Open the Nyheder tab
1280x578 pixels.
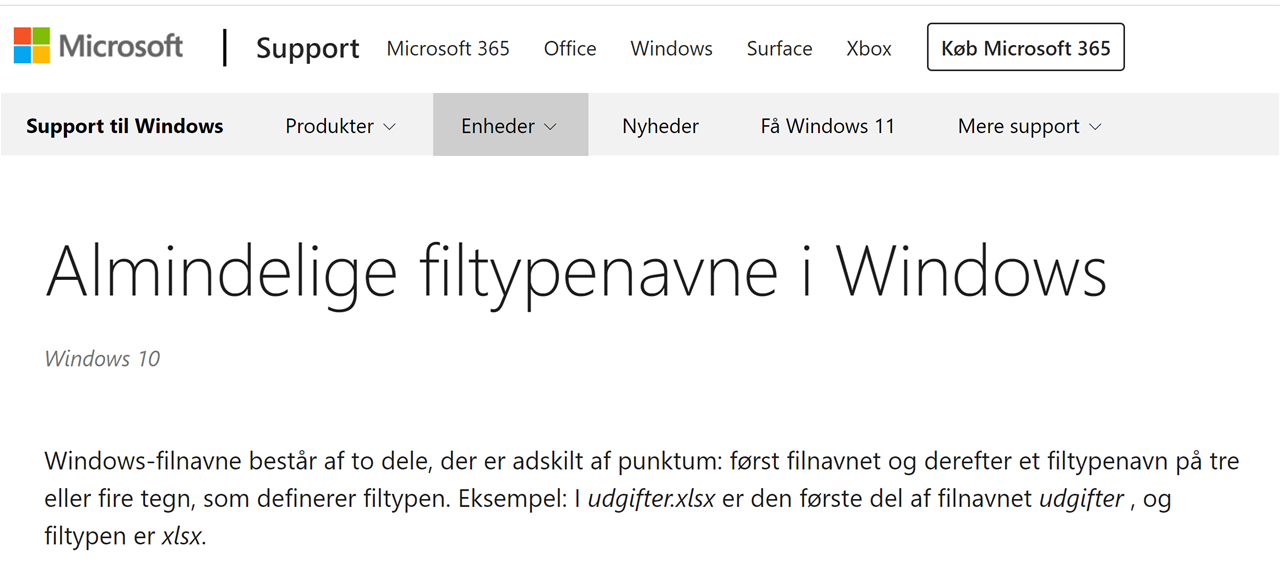point(660,126)
